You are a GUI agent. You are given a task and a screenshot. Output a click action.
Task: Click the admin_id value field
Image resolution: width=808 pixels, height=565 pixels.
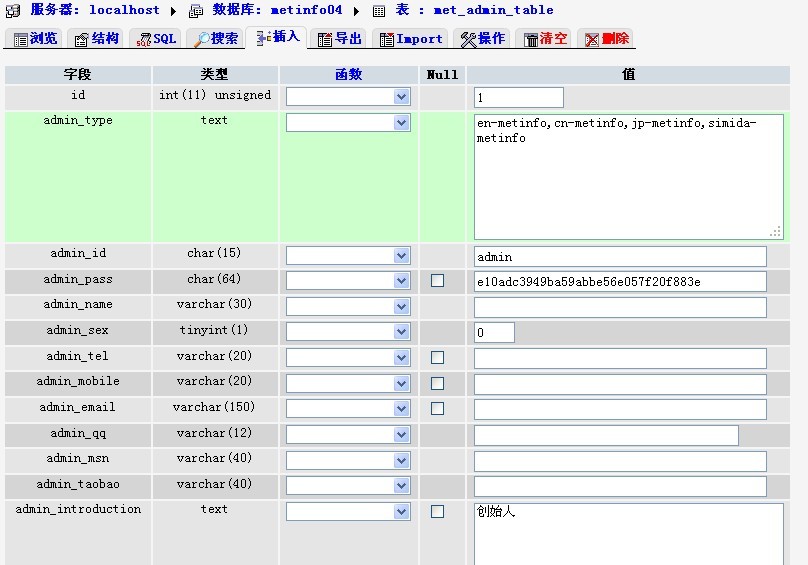(620, 256)
